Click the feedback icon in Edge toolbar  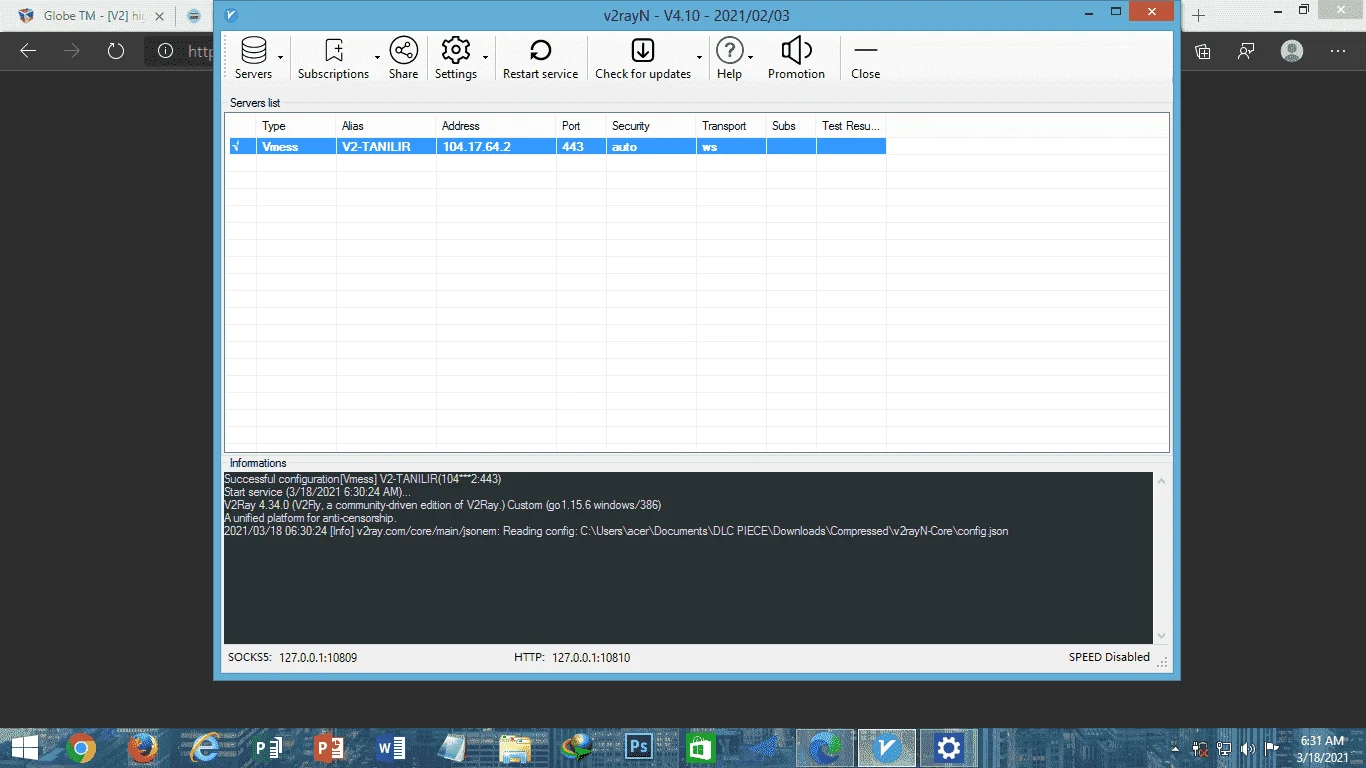coord(1246,51)
